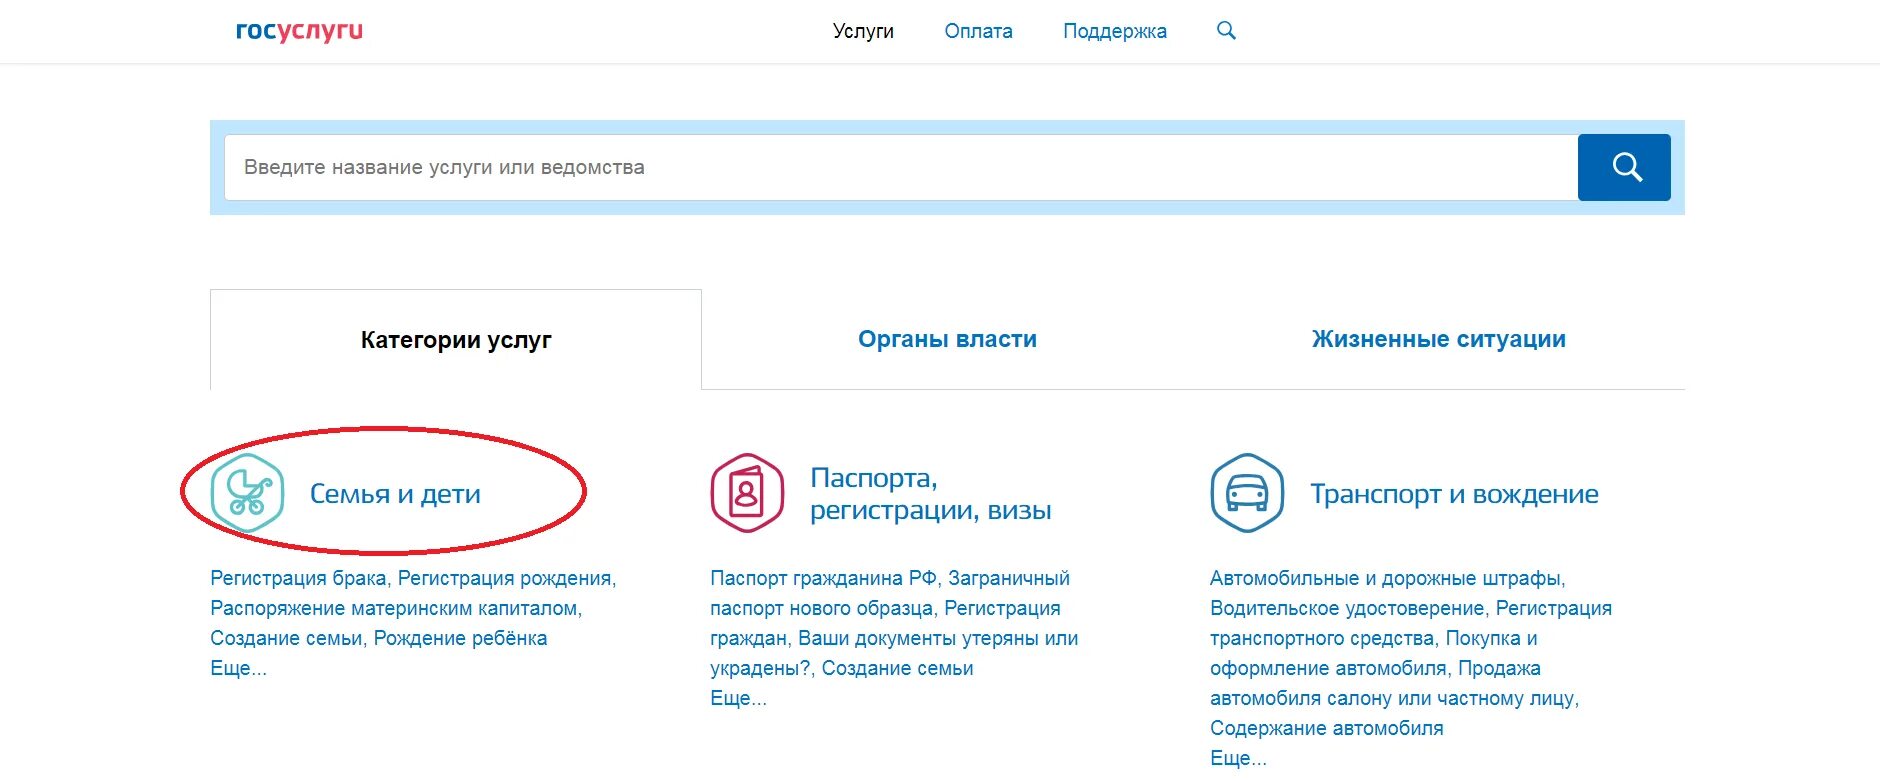Open Транспорт и вождение category
This screenshot has height=781, width=1880.
coord(1454,494)
